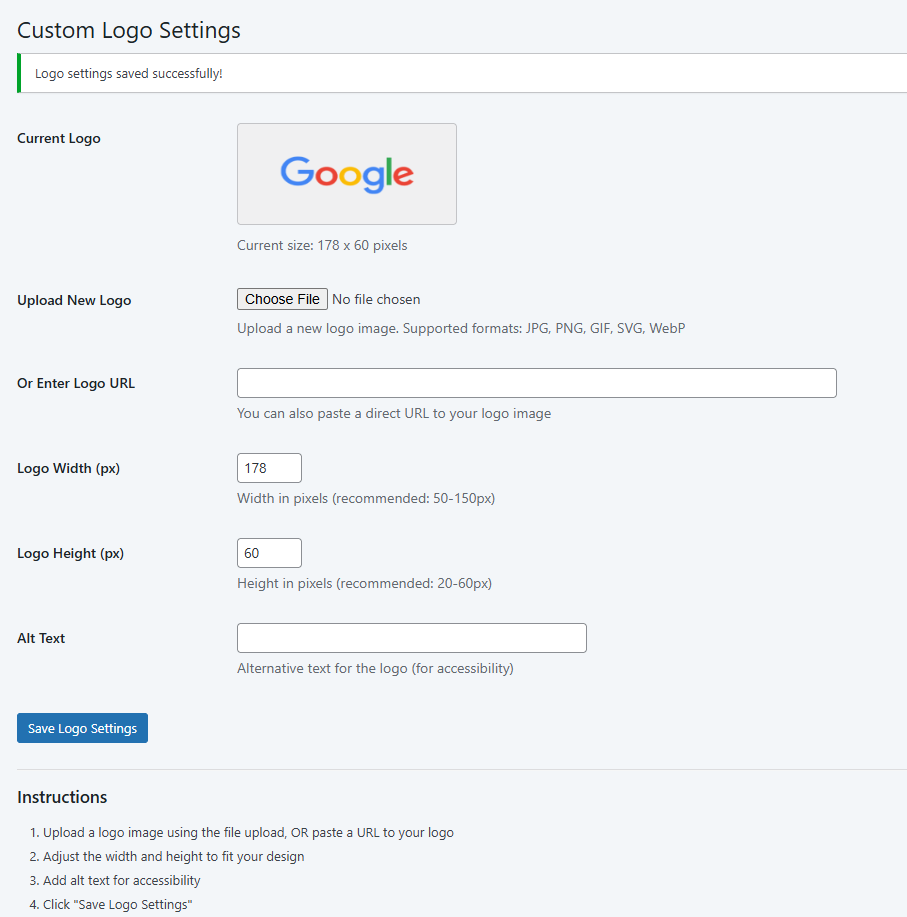
Task: Click the Google logo preview image
Action: tap(346, 174)
